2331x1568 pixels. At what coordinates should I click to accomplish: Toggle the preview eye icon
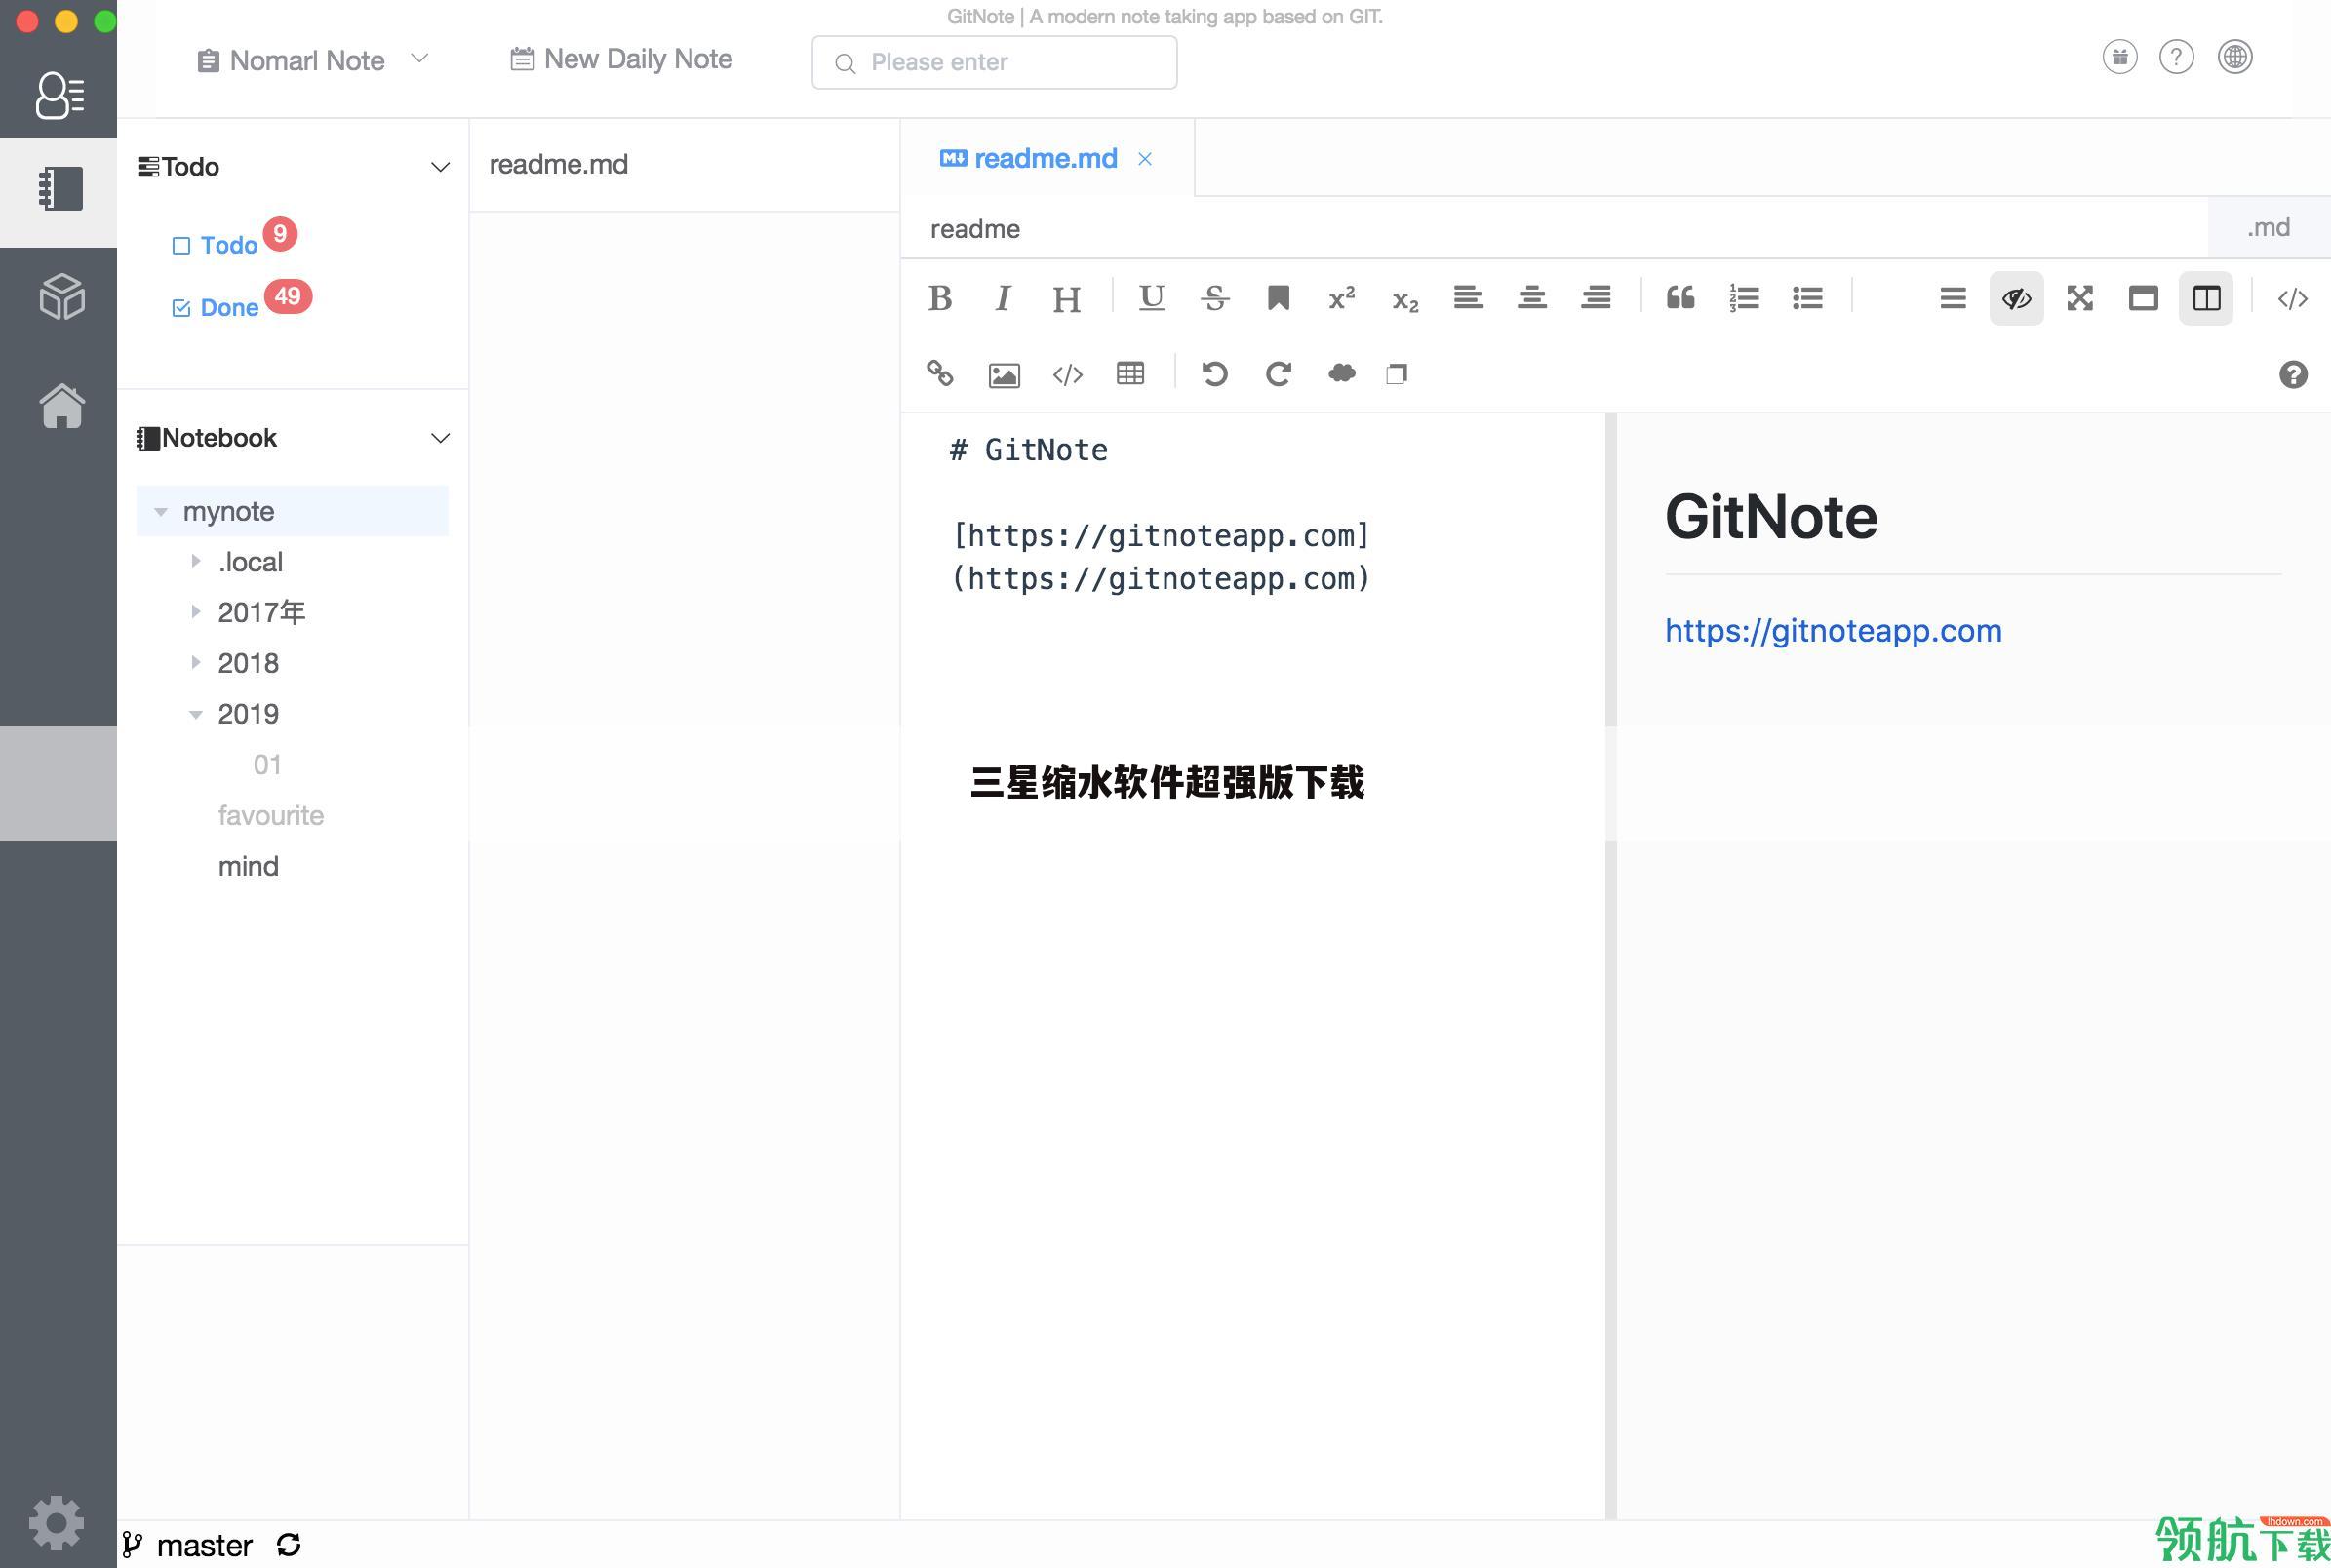(2016, 298)
